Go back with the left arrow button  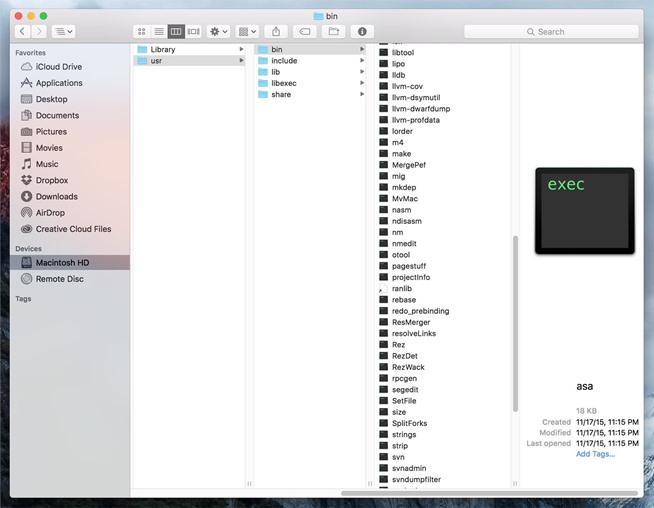[x=22, y=32]
